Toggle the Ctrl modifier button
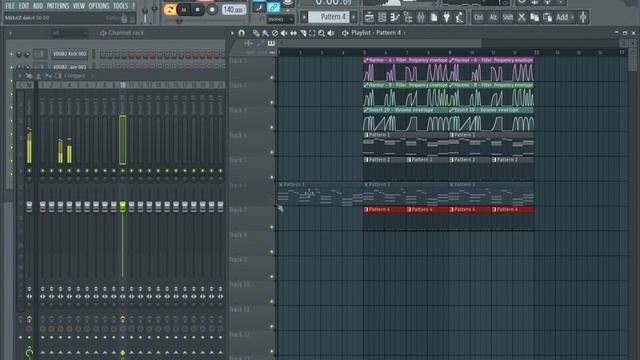The image size is (640, 360). click(x=478, y=17)
